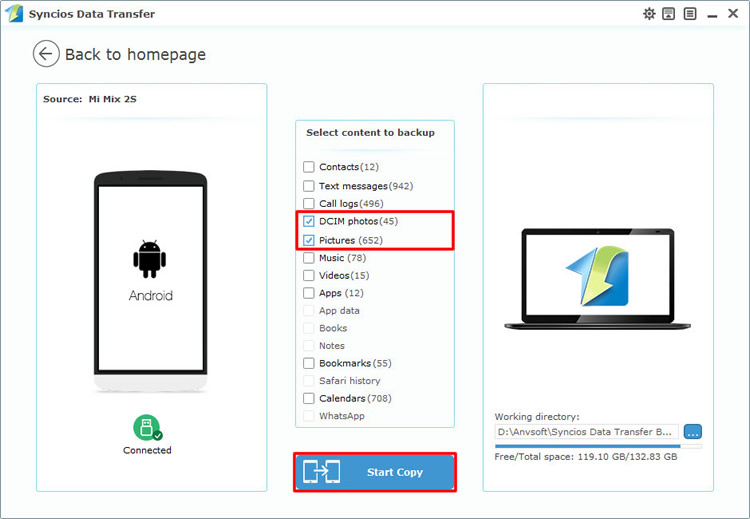The width and height of the screenshot is (750, 519).
Task: Click the transfer devices icon on Start Copy
Action: click(x=321, y=472)
